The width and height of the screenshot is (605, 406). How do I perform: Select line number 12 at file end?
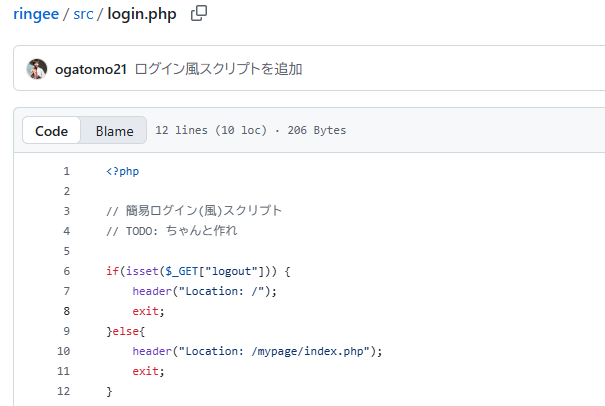click(x=64, y=391)
